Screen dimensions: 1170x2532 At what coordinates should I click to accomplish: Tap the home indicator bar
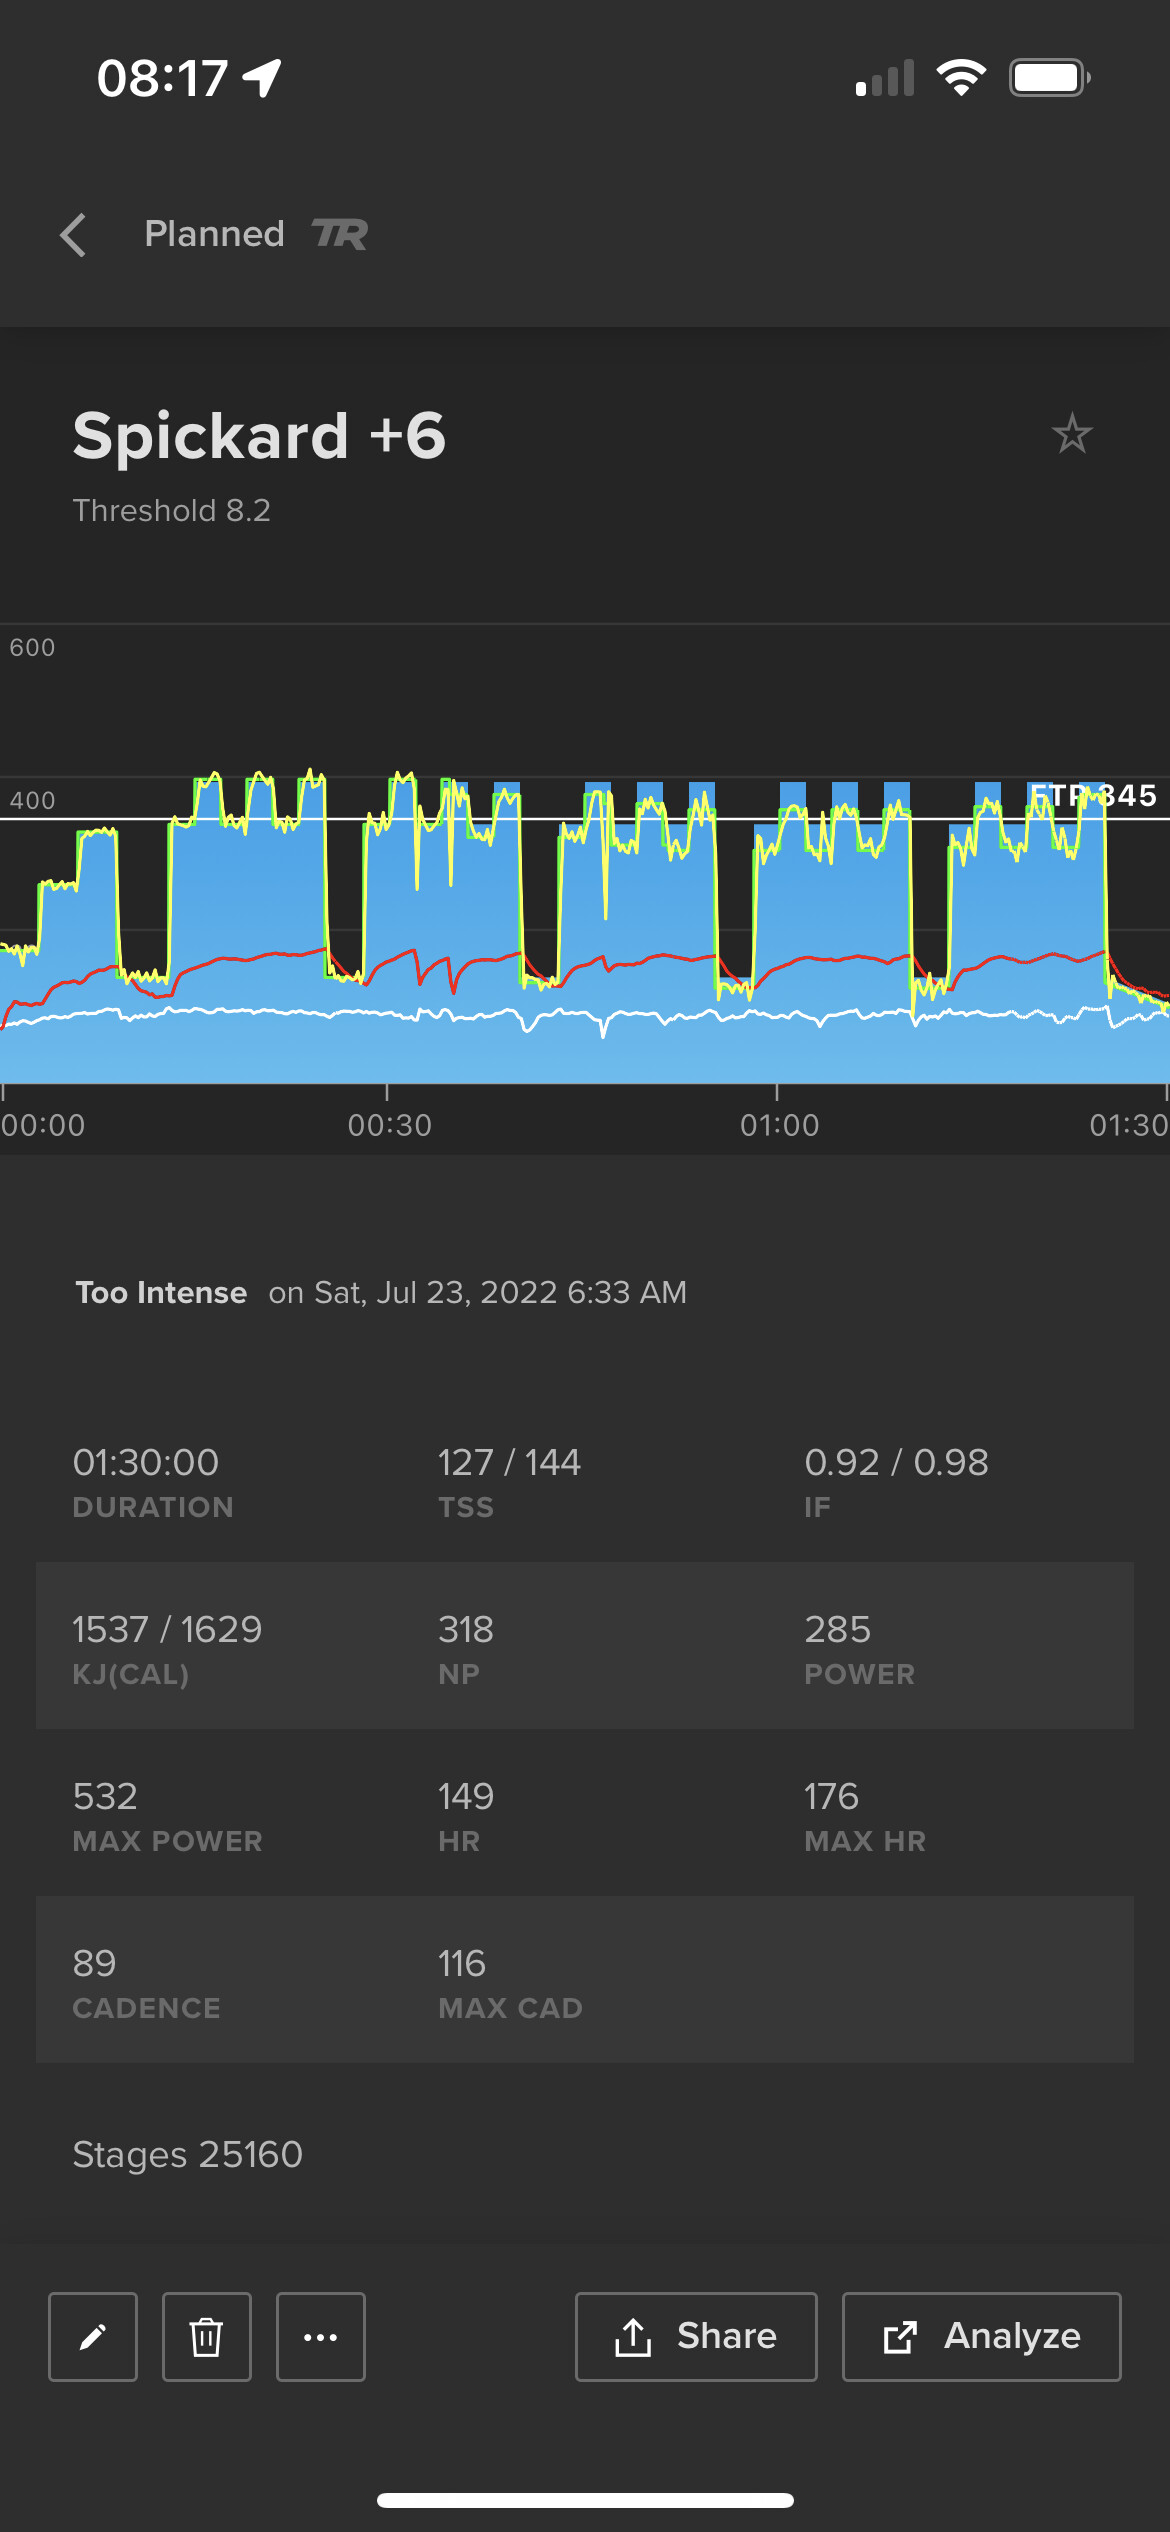pos(585,2500)
